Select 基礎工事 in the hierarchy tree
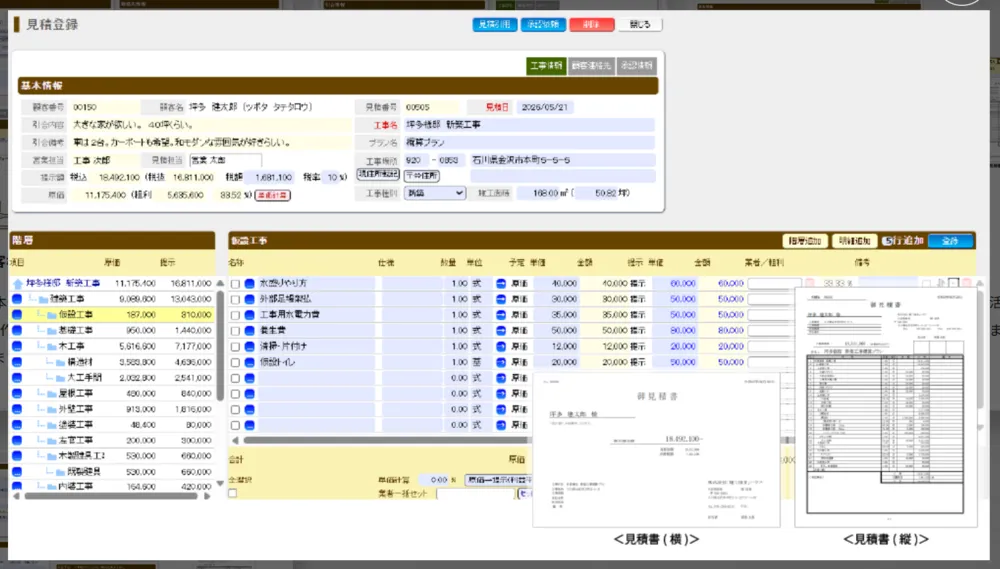This screenshot has height=569, width=1000. click(x=76, y=330)
